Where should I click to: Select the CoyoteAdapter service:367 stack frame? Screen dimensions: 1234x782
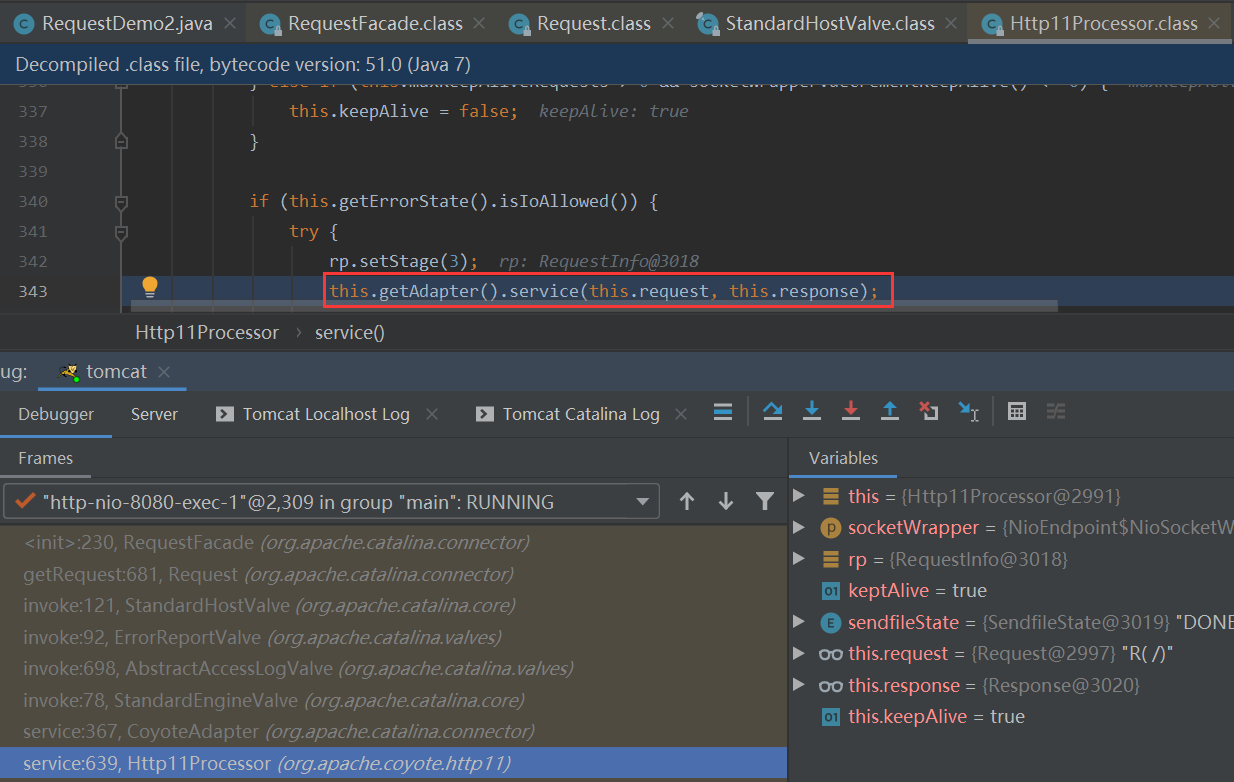click(278, 732)
